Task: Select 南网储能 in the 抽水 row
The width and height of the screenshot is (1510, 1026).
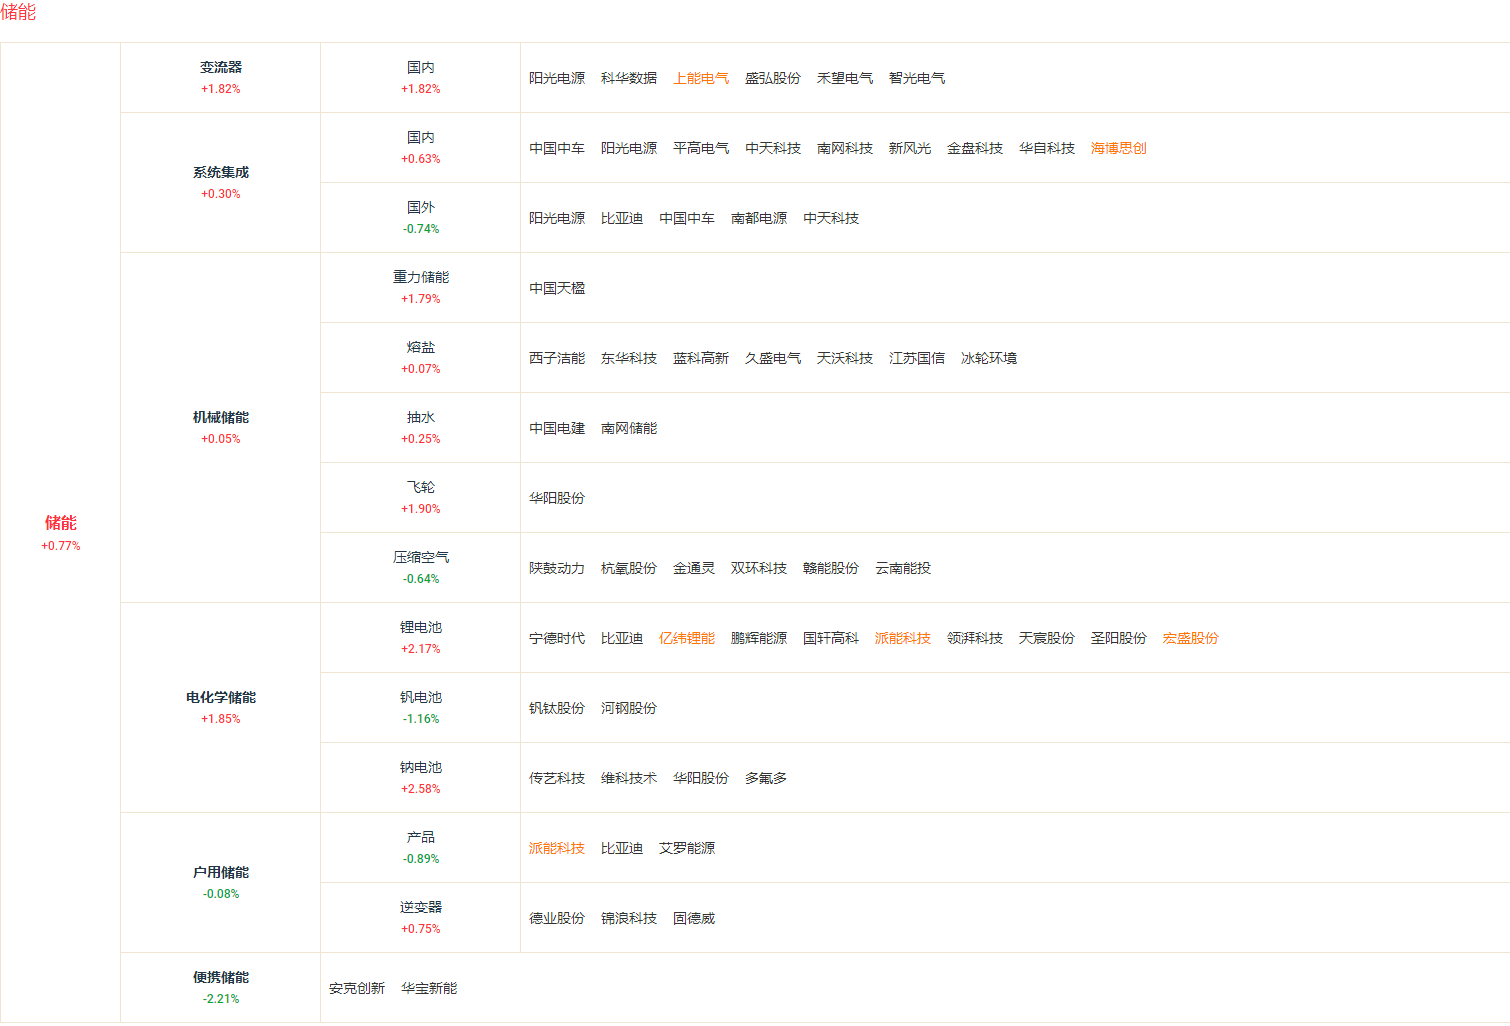Action: [x=629, y=428]
